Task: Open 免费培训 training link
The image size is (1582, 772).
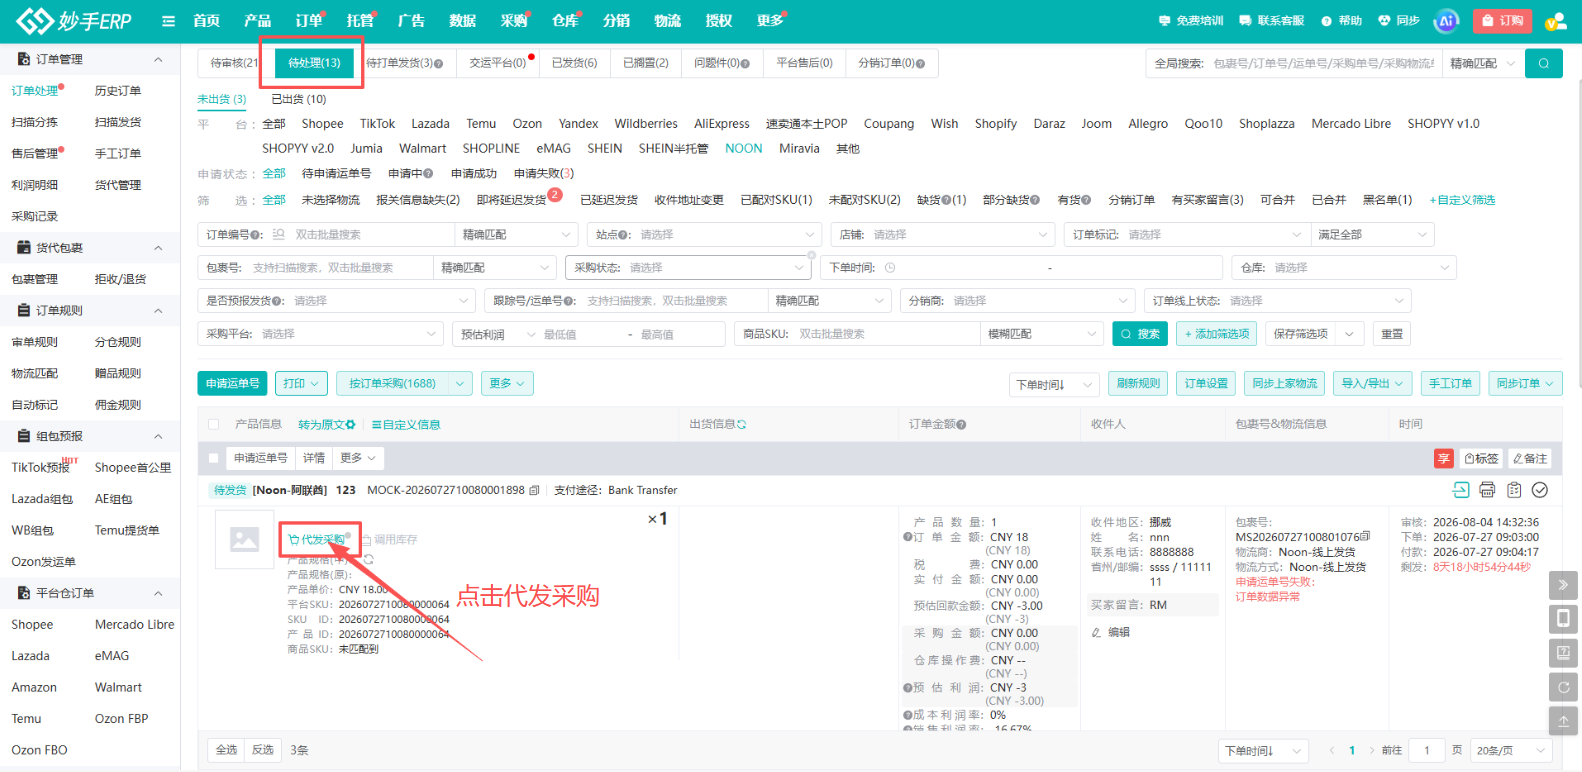Action: tap(1191, 21)
